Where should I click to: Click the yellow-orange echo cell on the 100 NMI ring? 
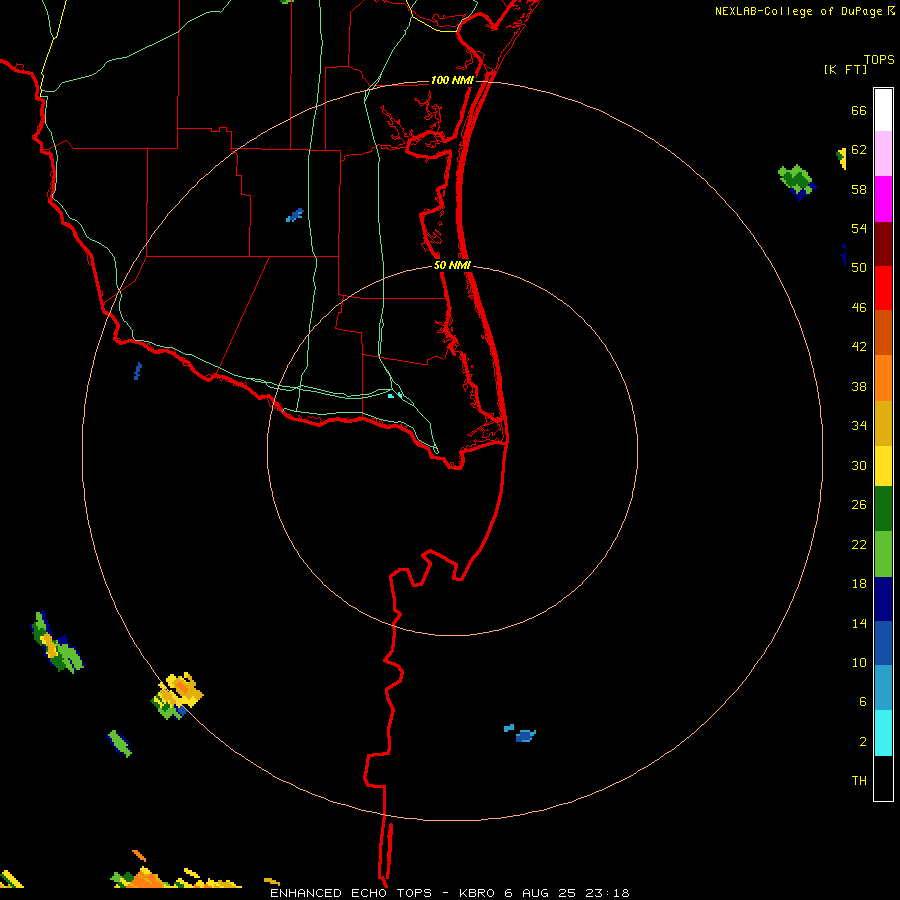177,695
